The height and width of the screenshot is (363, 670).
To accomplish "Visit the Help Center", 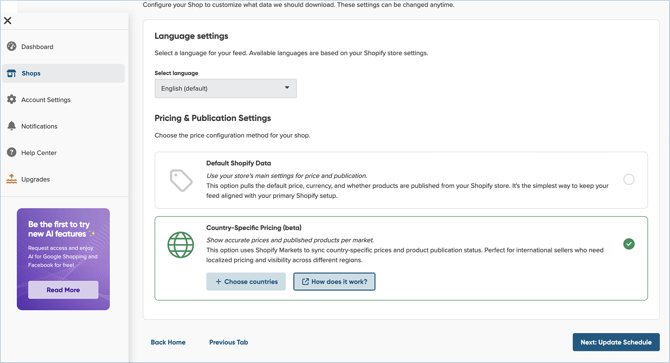I will click(x=63, y=152).
